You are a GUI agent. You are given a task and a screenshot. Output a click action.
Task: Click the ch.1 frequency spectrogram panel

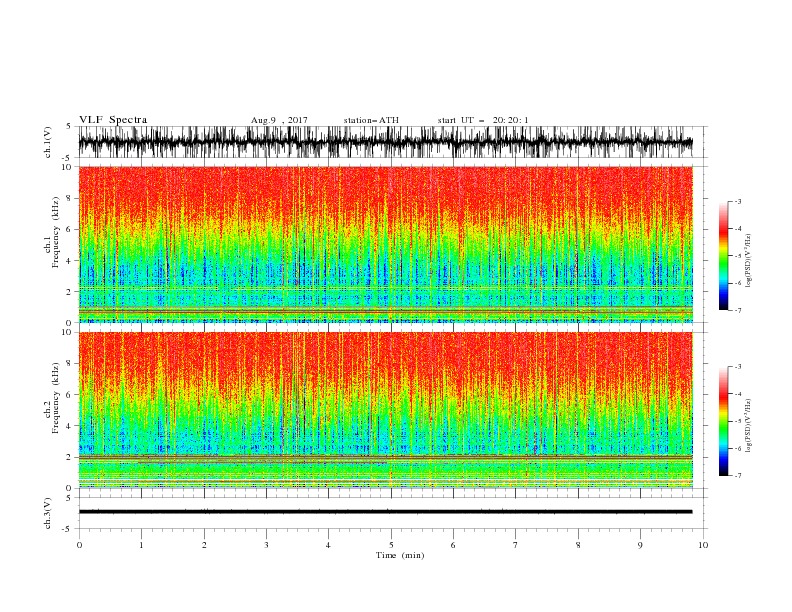(x=385, y=244)
